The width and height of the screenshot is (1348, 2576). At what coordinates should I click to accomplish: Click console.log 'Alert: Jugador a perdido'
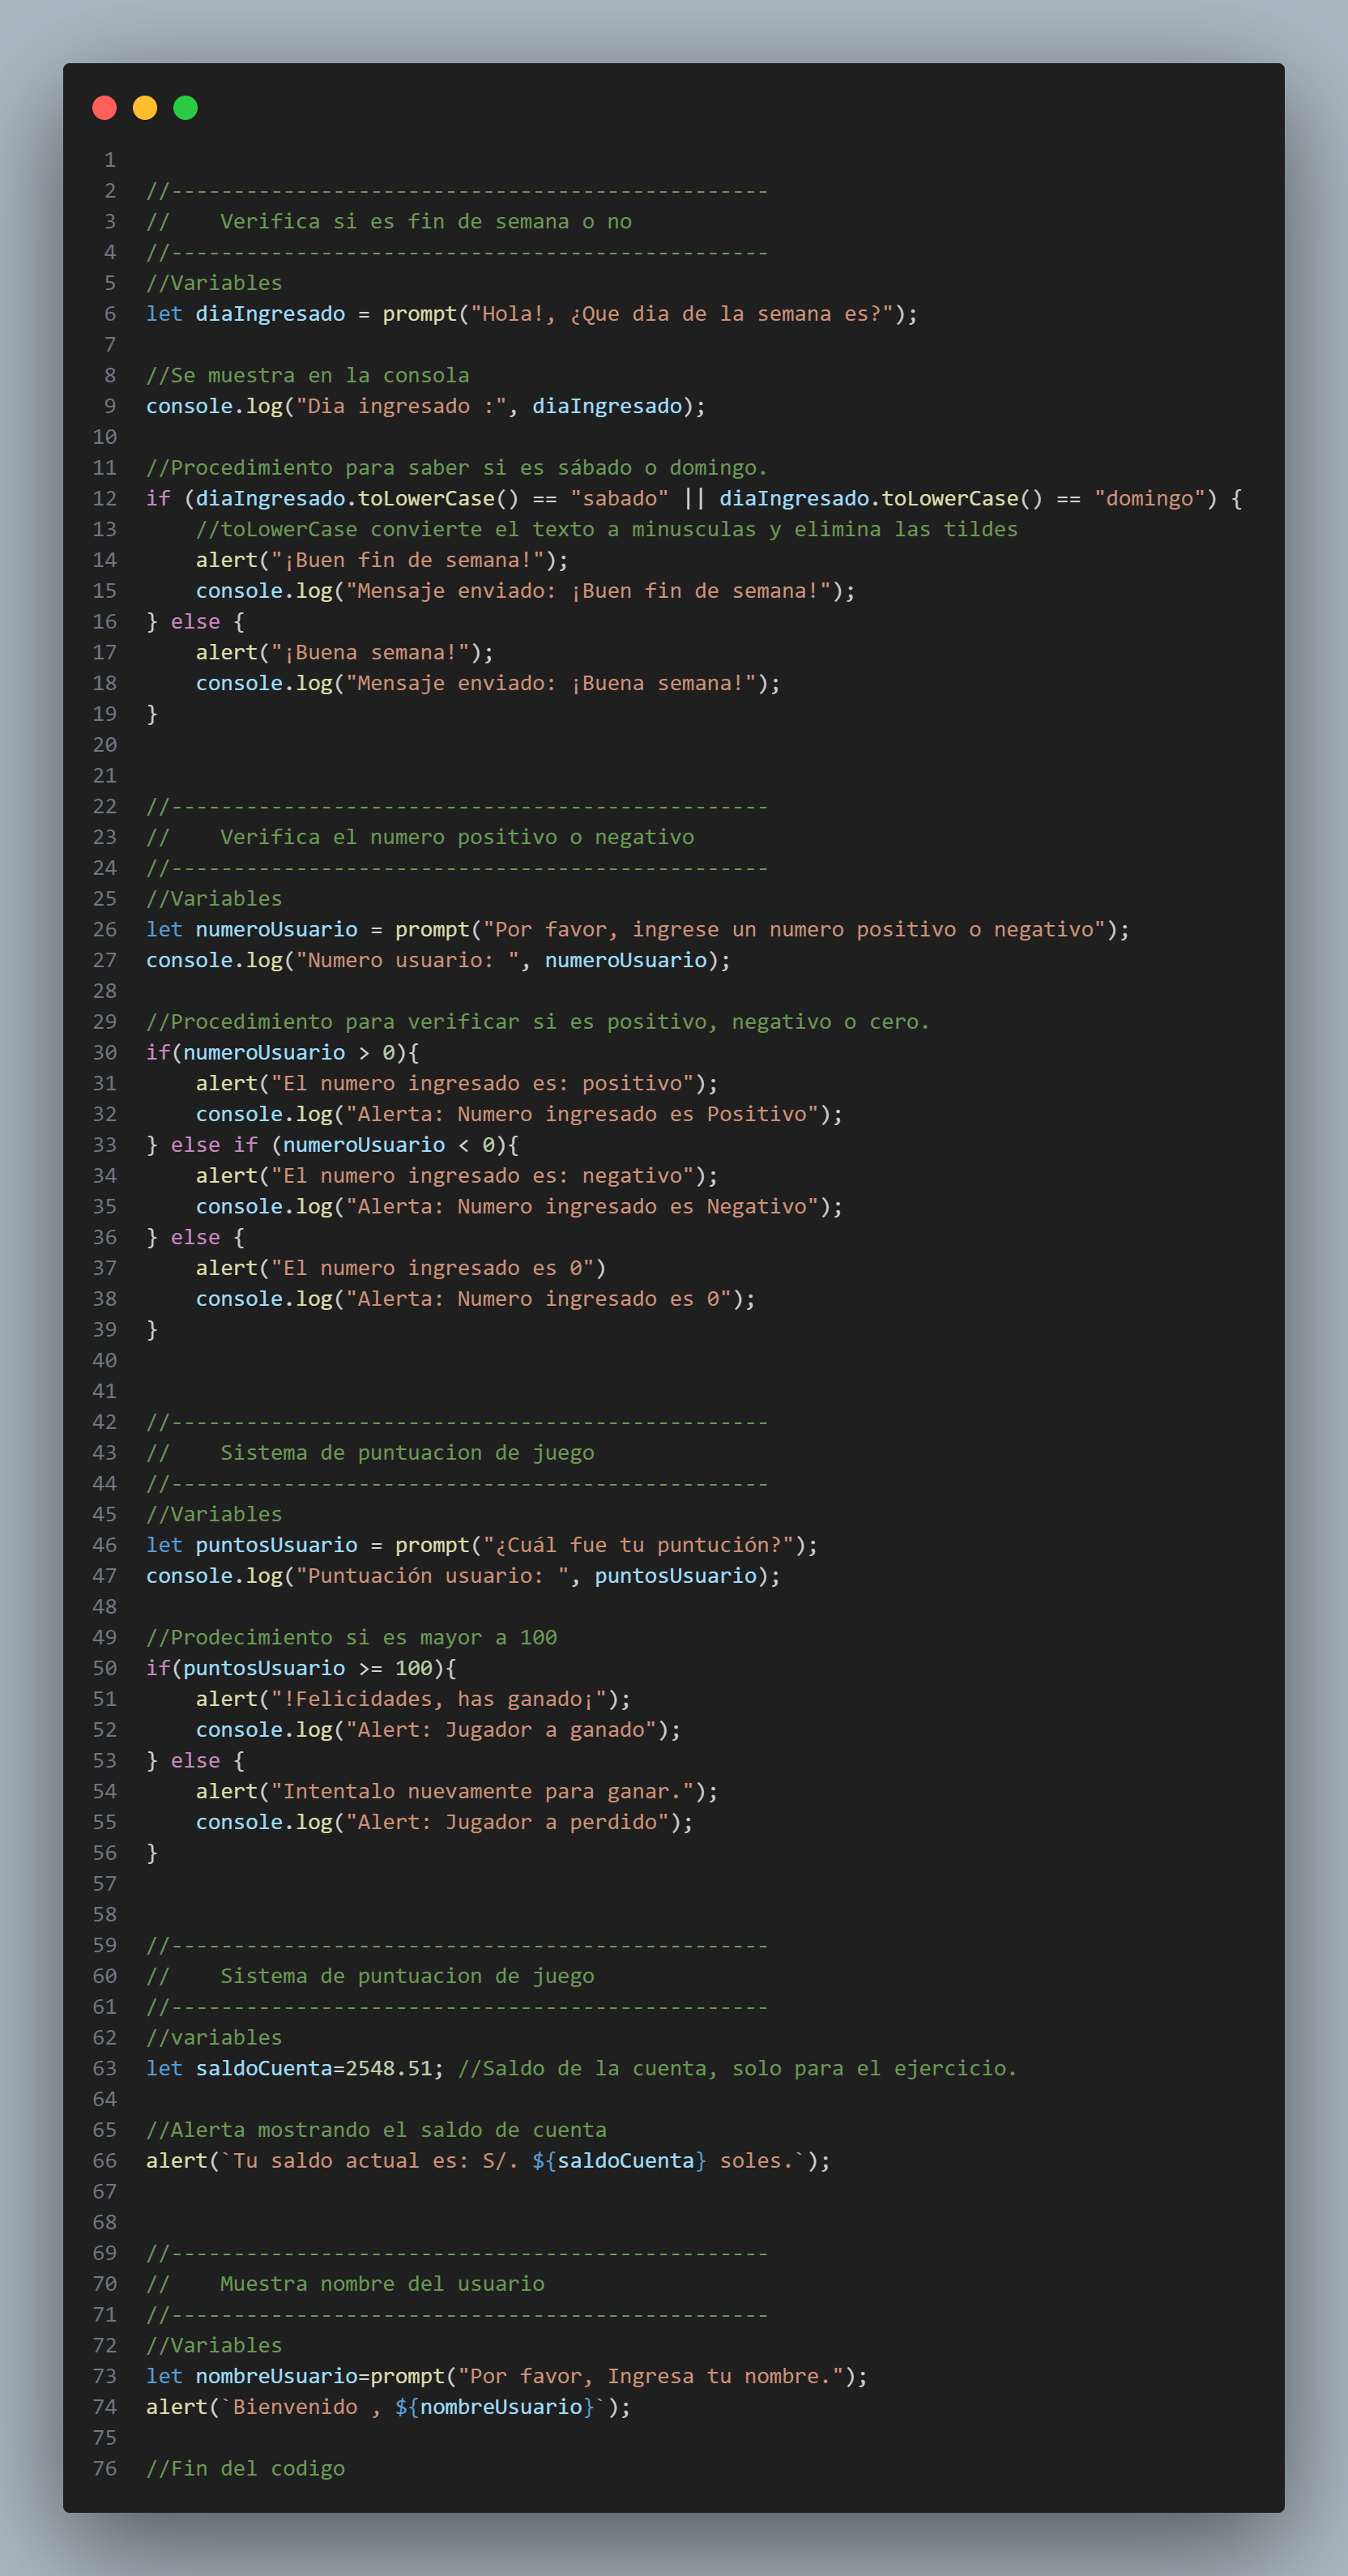(444, 1822)
